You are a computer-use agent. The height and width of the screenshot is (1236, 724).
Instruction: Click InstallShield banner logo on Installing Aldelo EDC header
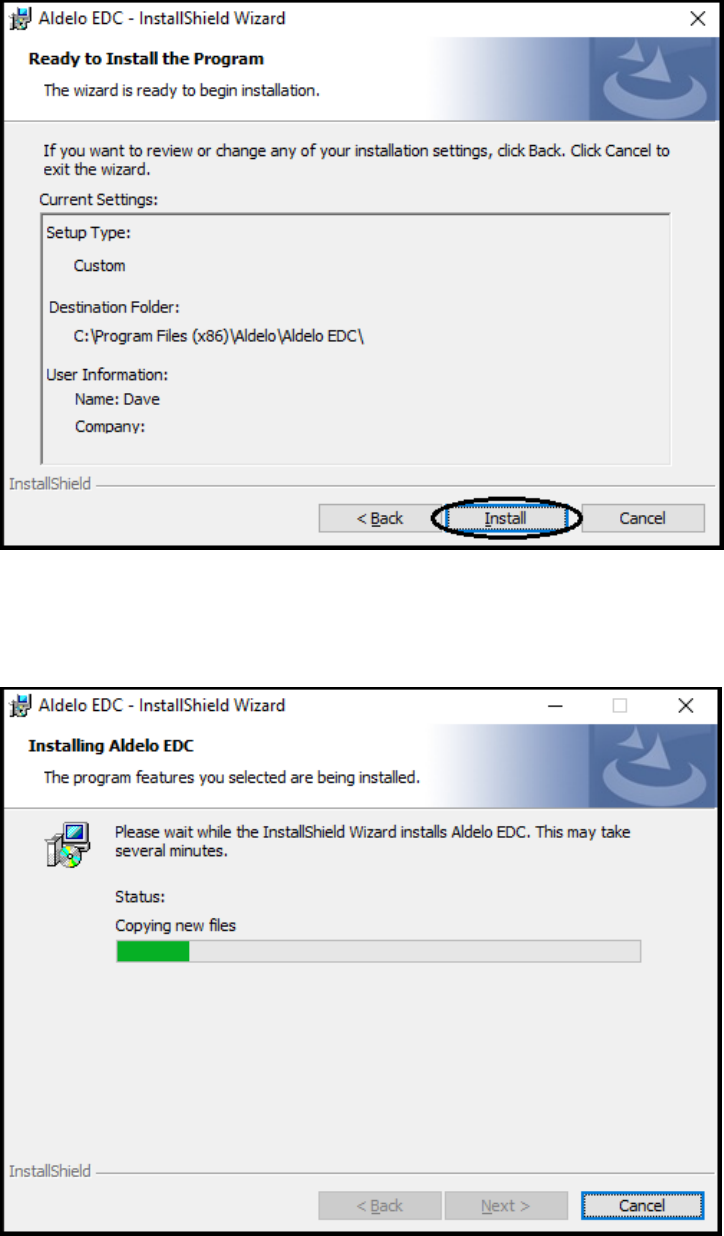click(x=653, y=766)
